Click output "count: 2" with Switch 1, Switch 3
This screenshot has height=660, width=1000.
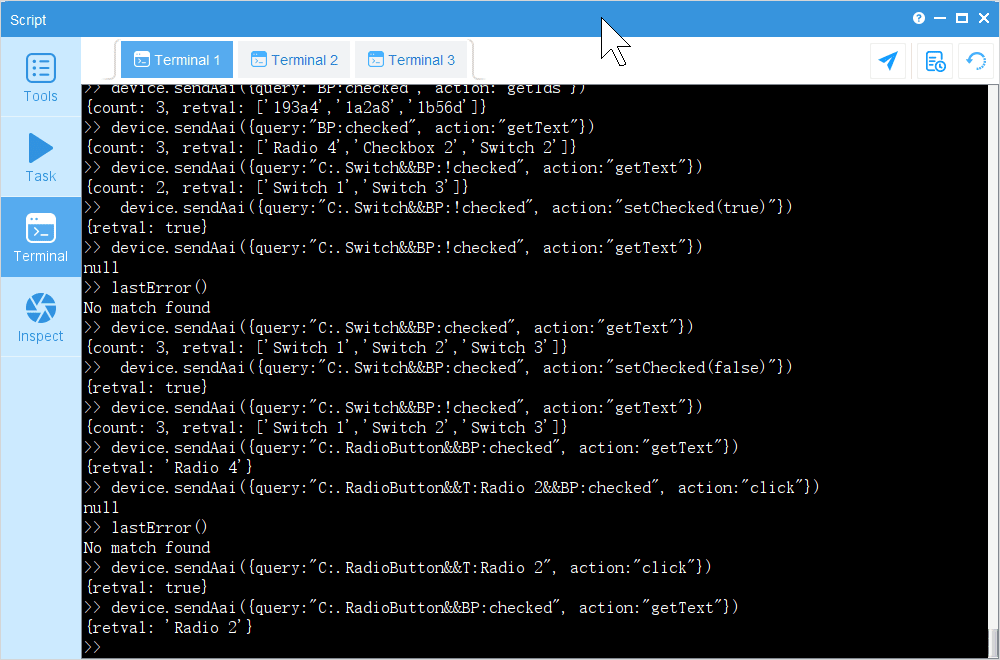tap(277, 187)
